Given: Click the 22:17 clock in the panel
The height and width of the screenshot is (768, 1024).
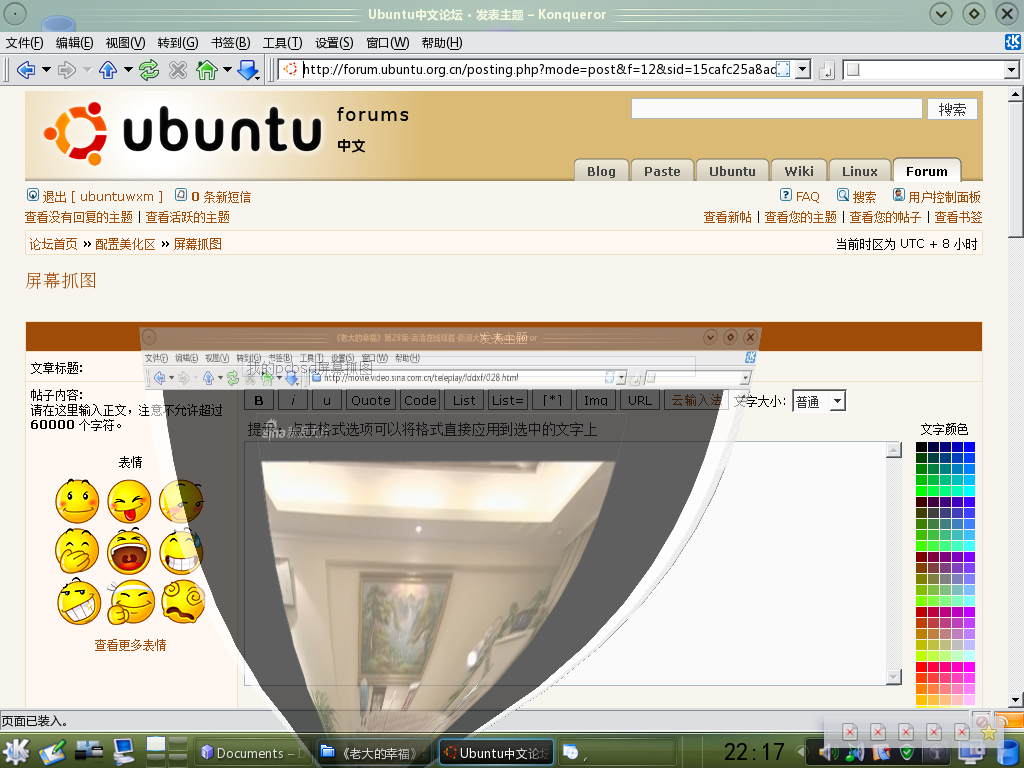Looking at the screenshot, I should (x=754, y=752).
